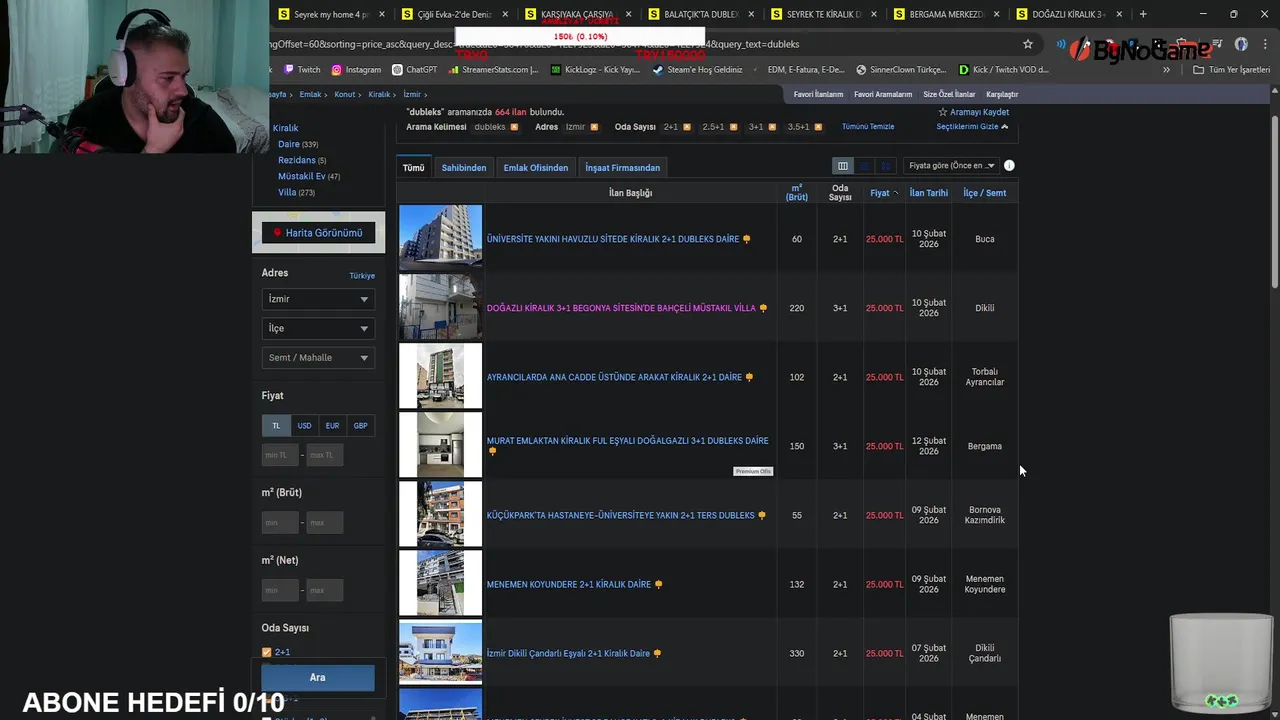Screen dimensions: 1280x720
Task: Click Tümünü Temizle to clear filters
Action: point(868,127)
